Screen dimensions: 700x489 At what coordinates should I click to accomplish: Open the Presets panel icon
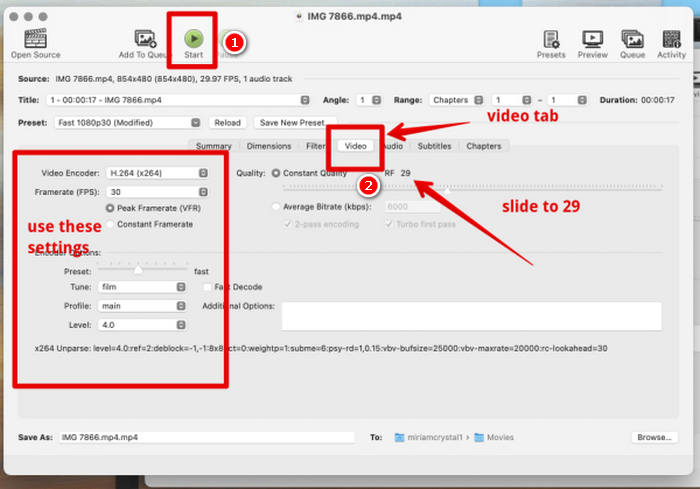coord(551,39)
